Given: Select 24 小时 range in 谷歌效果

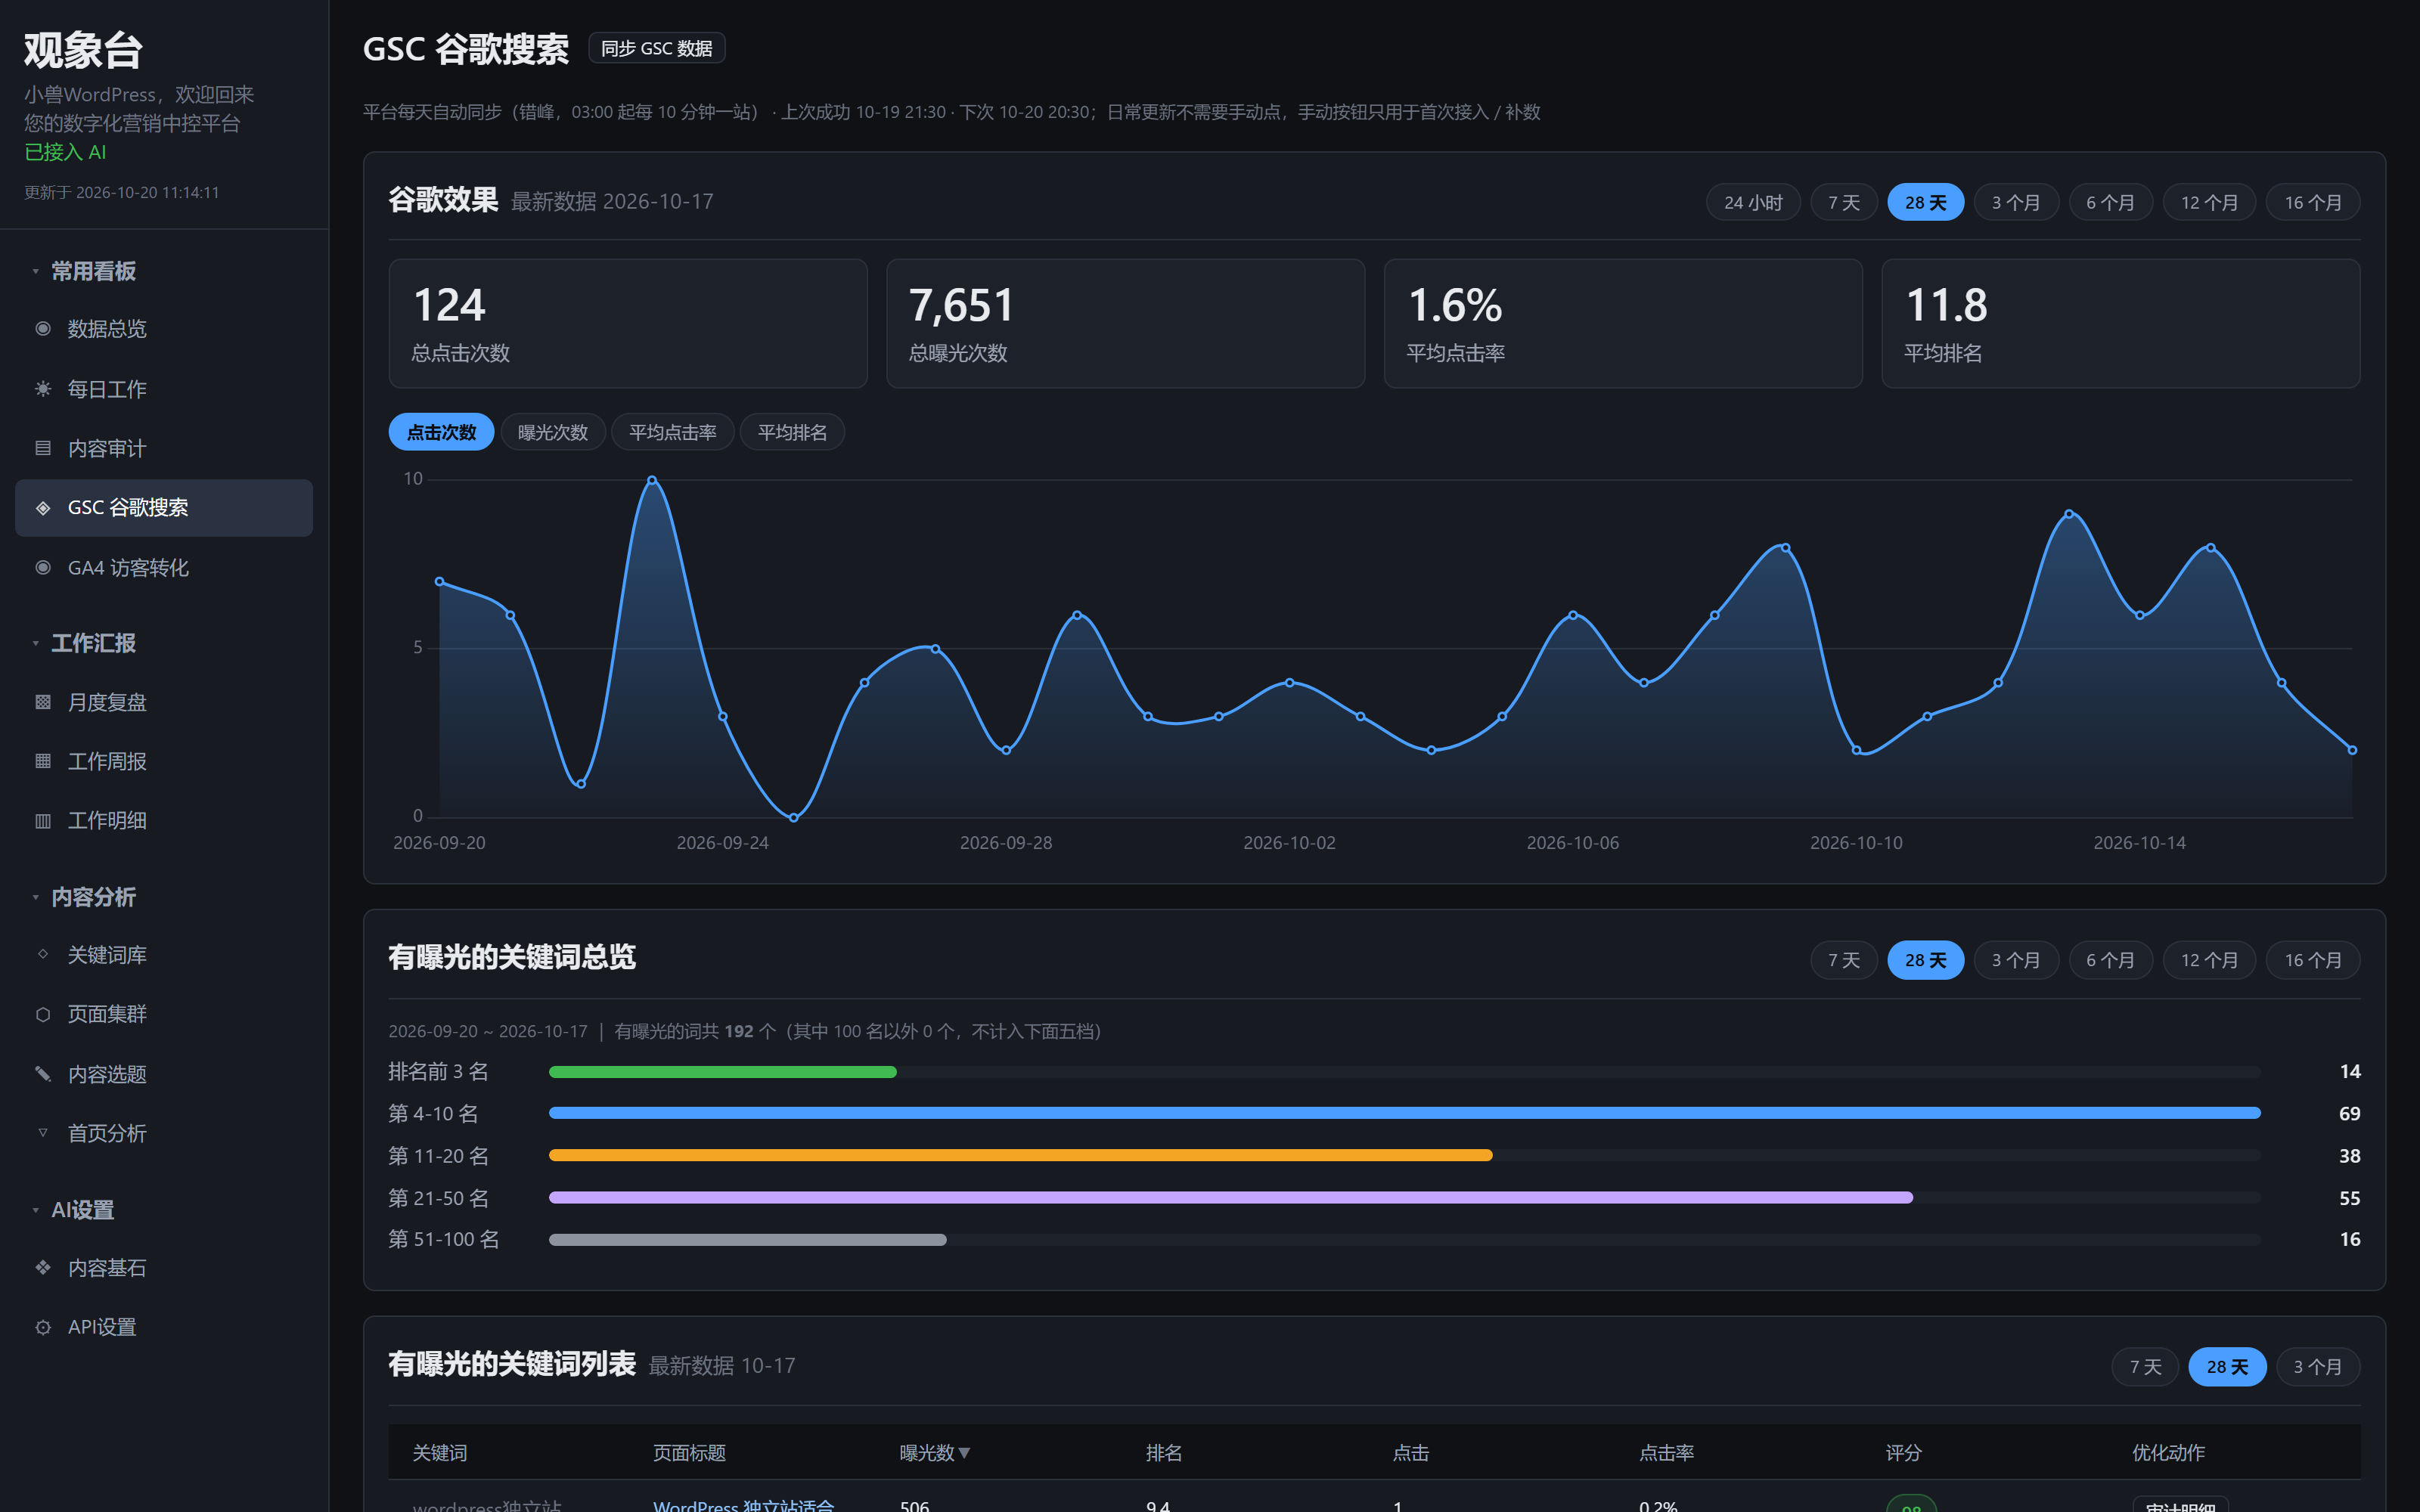Looking at the screenshot, I should click(x=1753, y=202).
